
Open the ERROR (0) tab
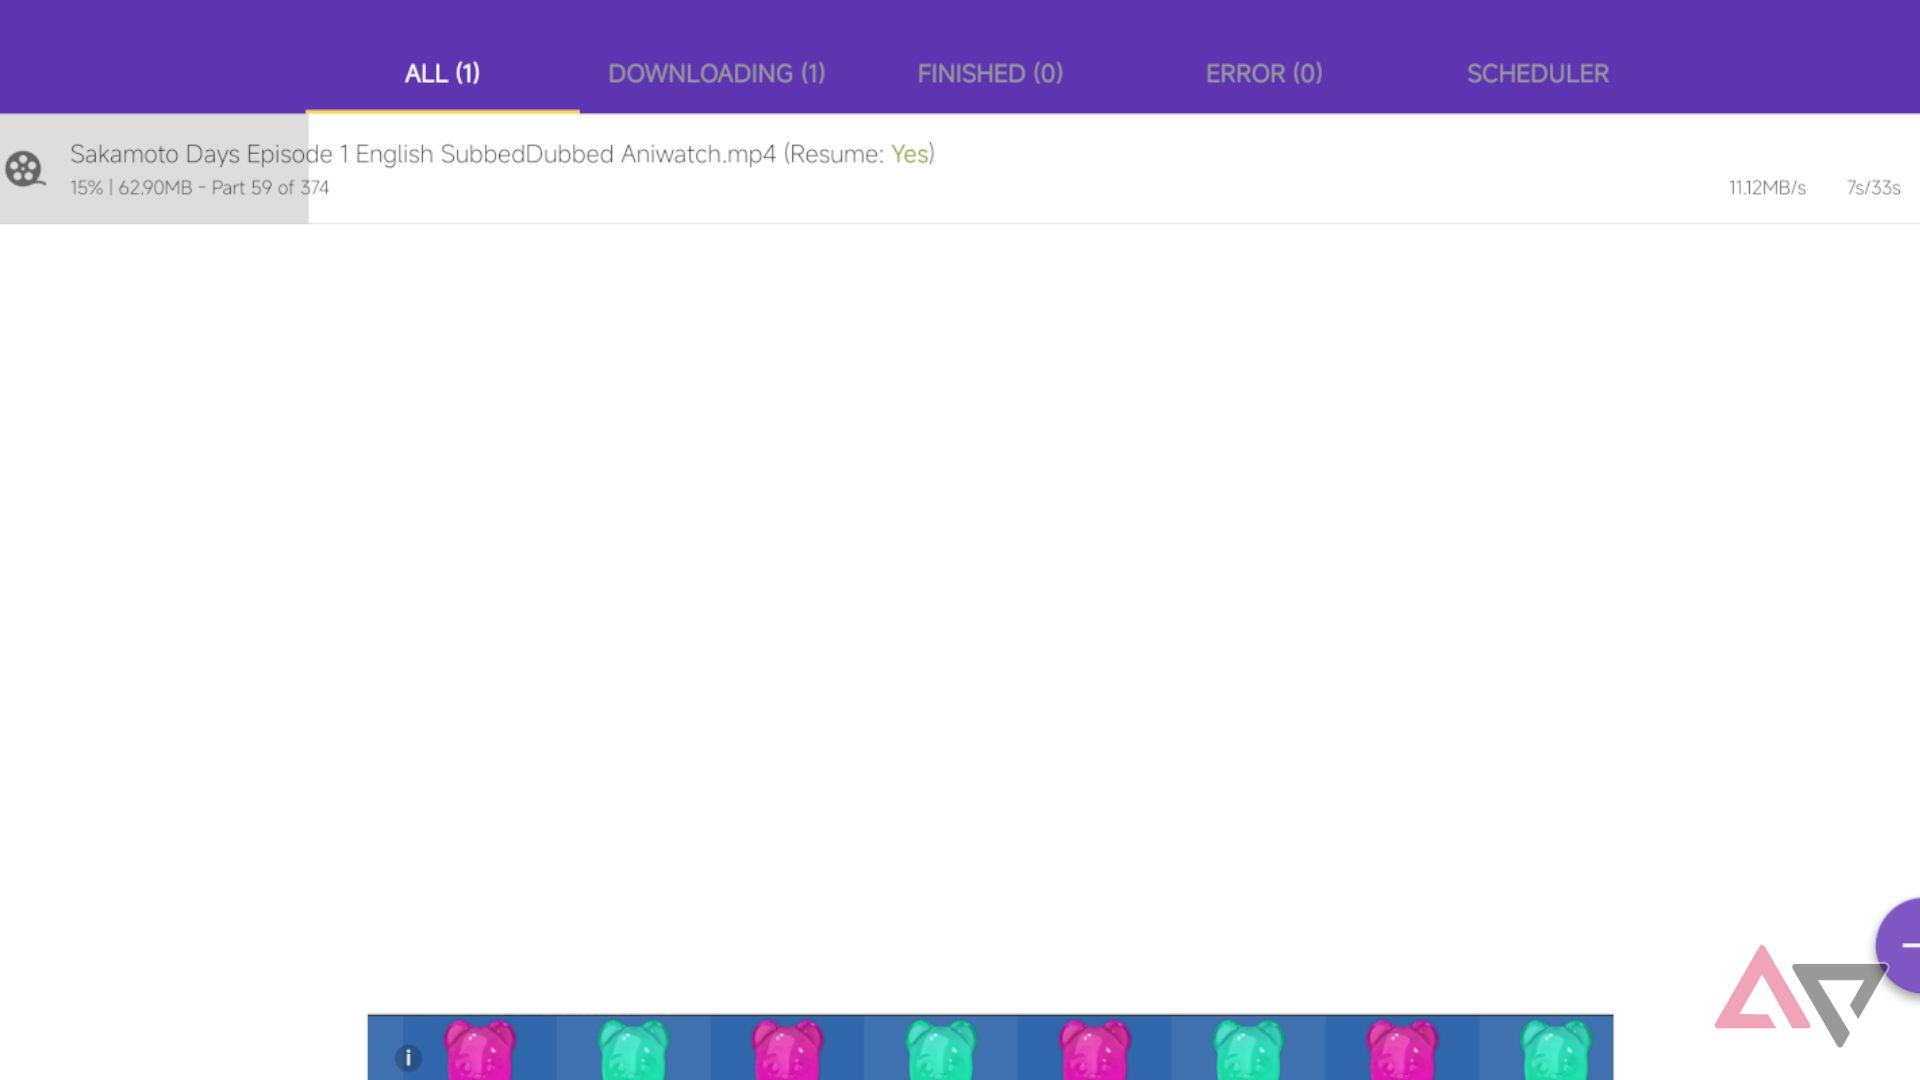click(x=1264, y=73)
